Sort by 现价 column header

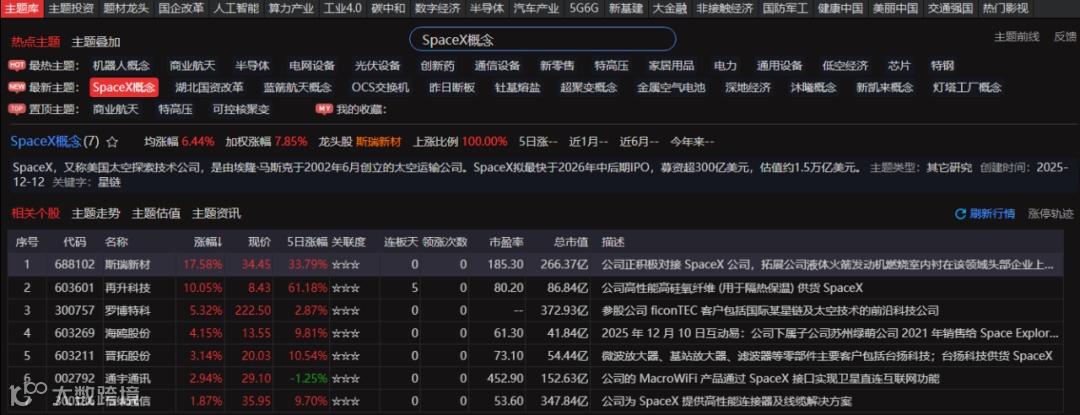[259, 242]
